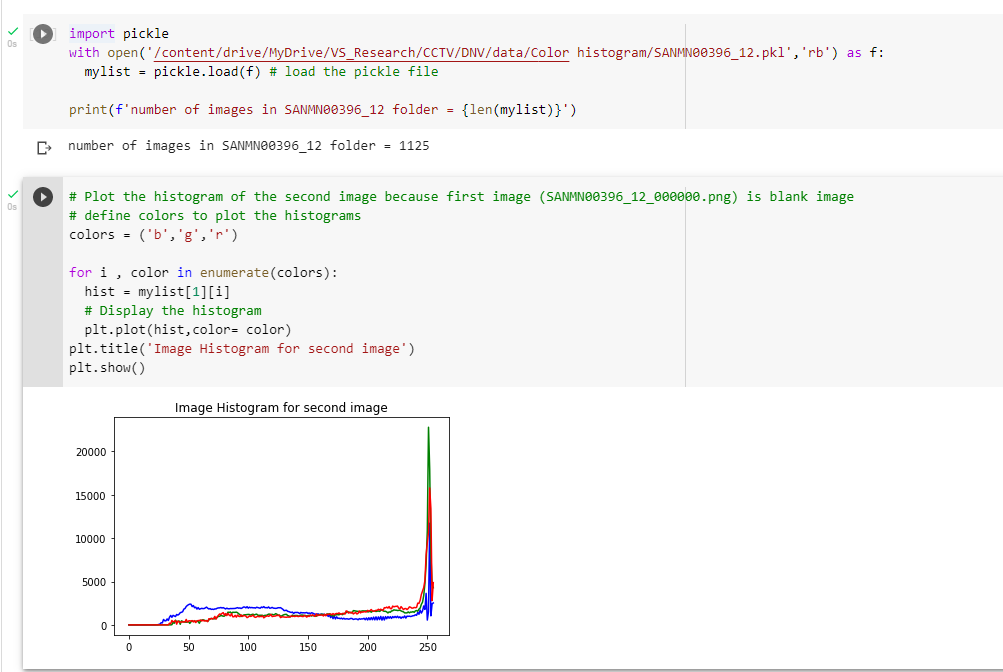Click the x-axis label 250 on plot
Viewport: 1003px width, 672px height.
coord(428,647)
